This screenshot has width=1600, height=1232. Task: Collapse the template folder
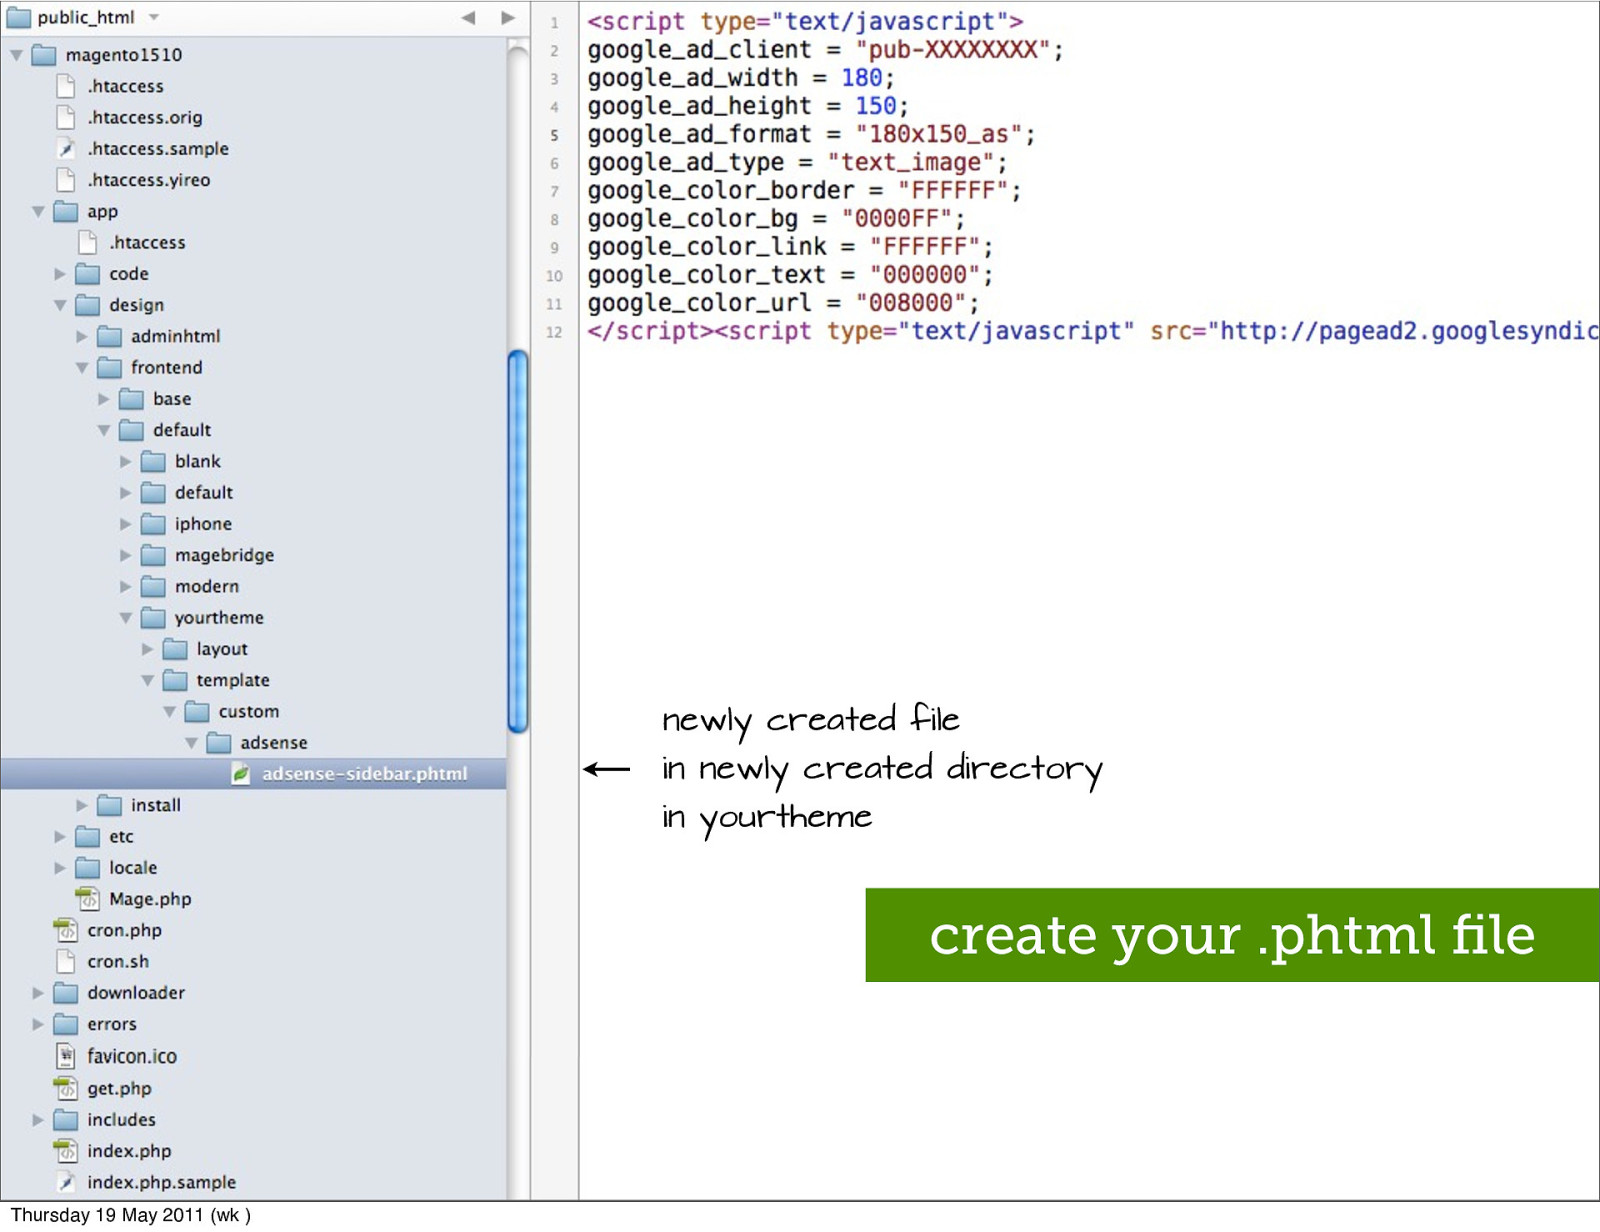[x=148, y=680]
